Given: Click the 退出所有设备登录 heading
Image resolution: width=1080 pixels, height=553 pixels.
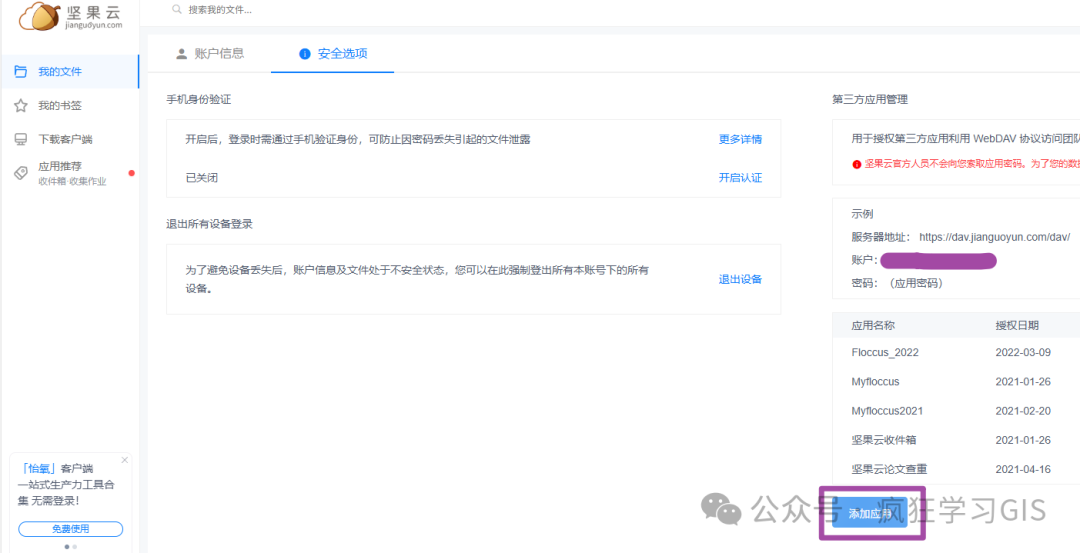Looking at the screenshot, I should coord(209,224).
